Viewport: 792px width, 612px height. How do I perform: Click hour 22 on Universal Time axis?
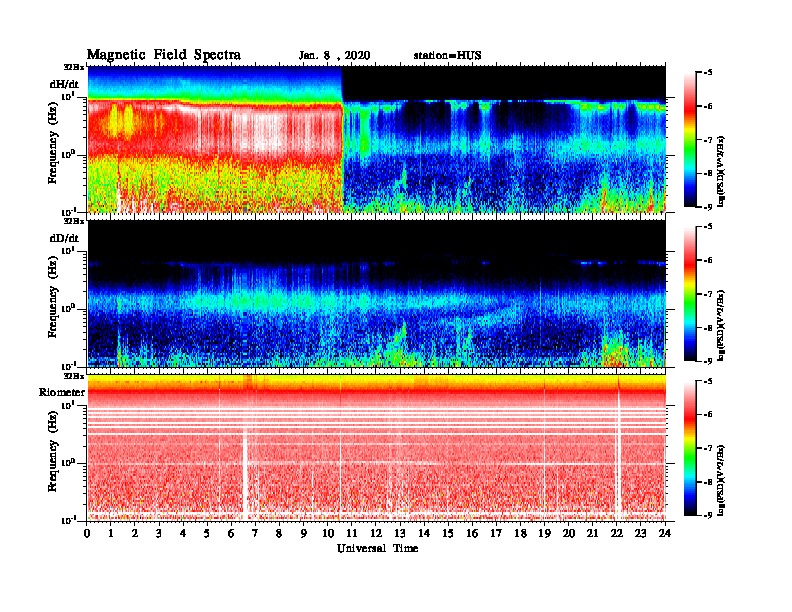tap(617, 534)
